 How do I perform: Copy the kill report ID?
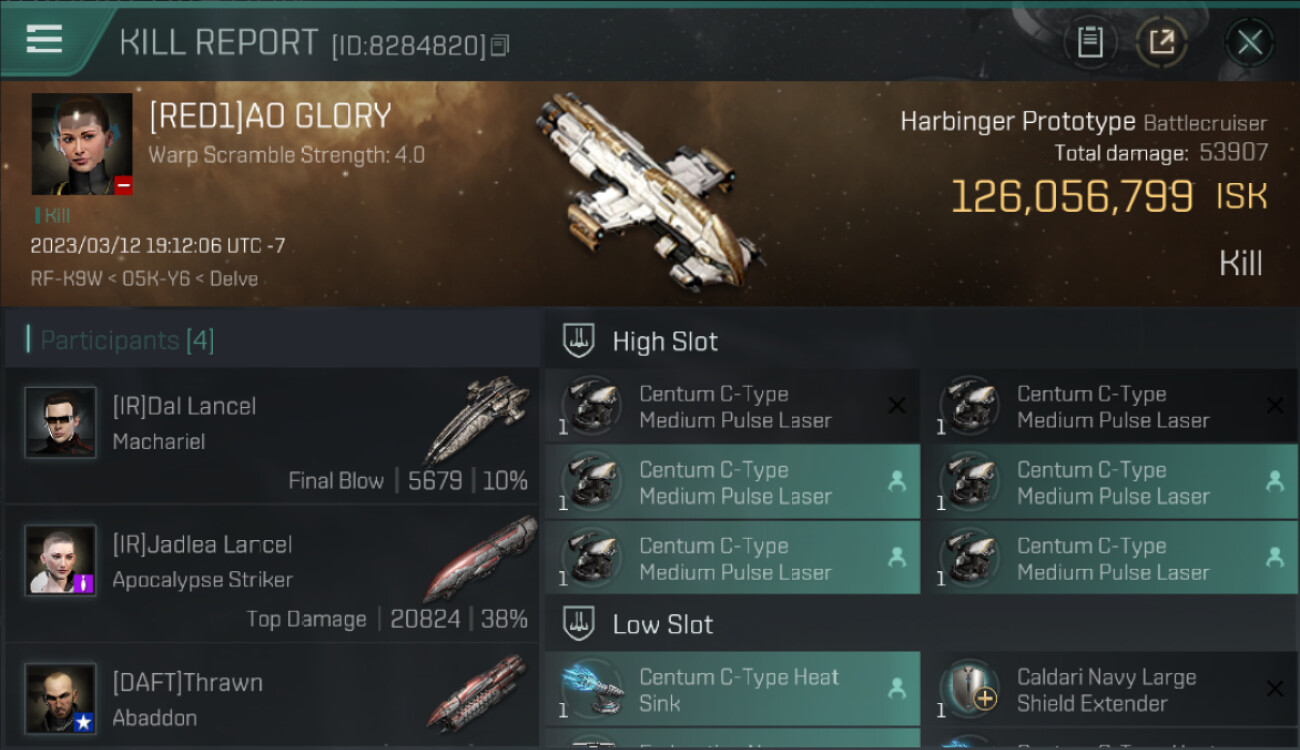click(x=500, y=45)
